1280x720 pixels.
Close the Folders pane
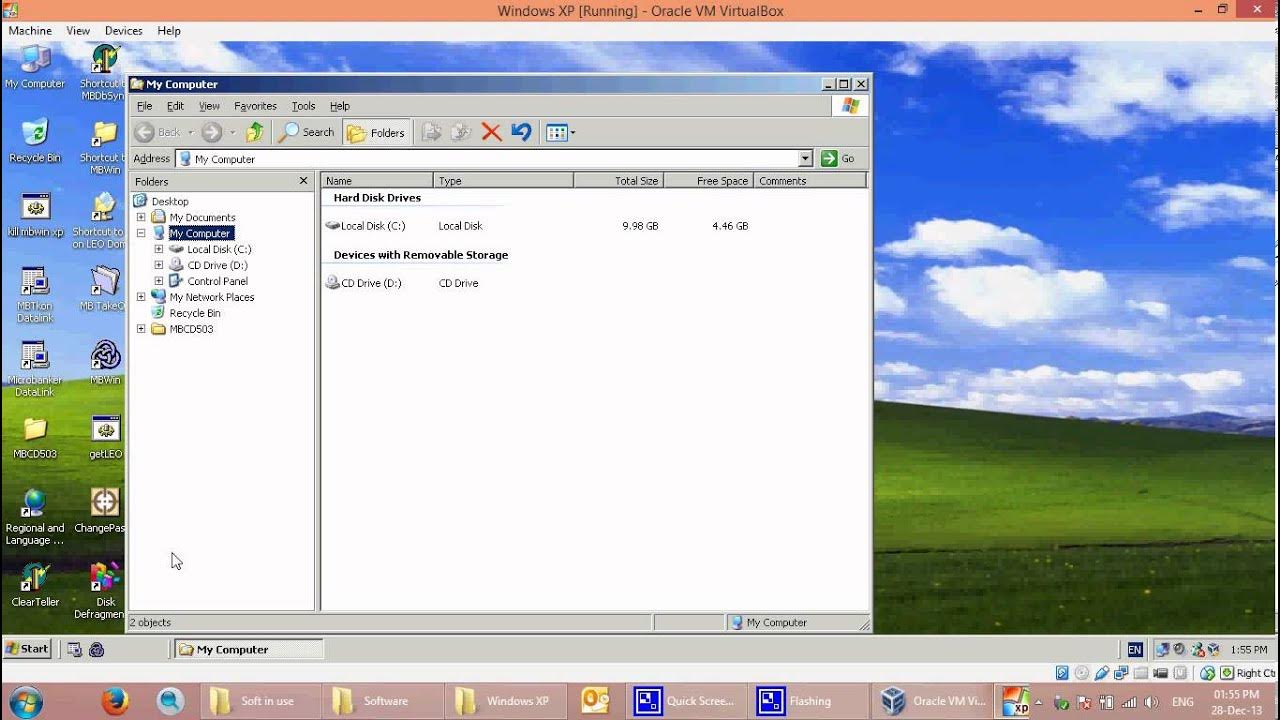[x=304, y=181]
